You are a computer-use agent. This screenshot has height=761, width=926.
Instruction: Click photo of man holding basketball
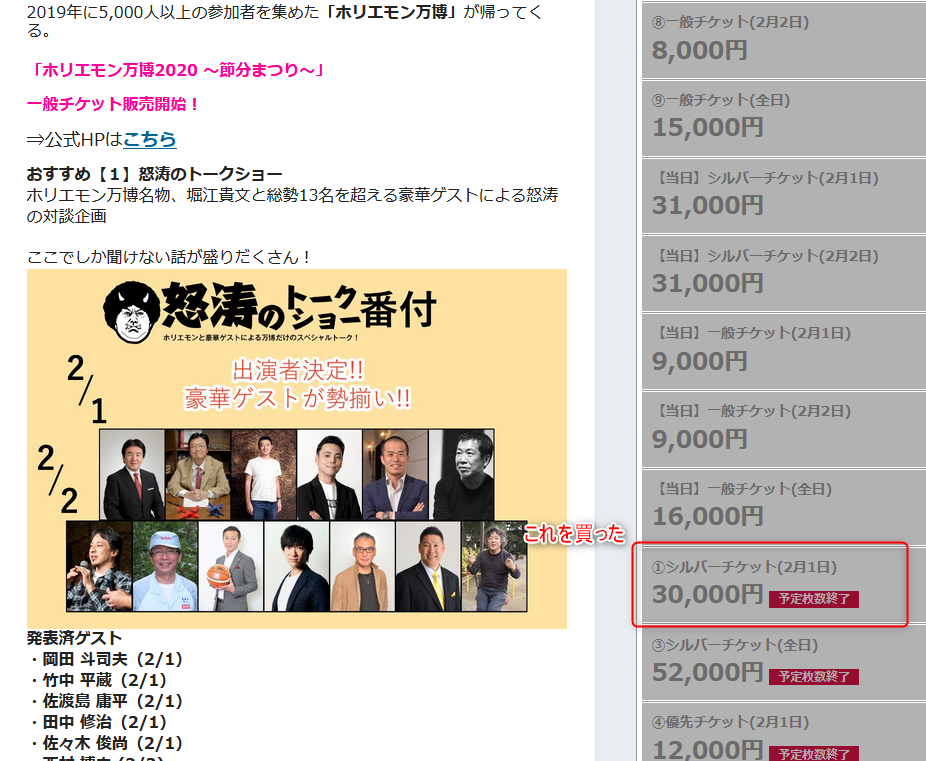coord(230,567)
